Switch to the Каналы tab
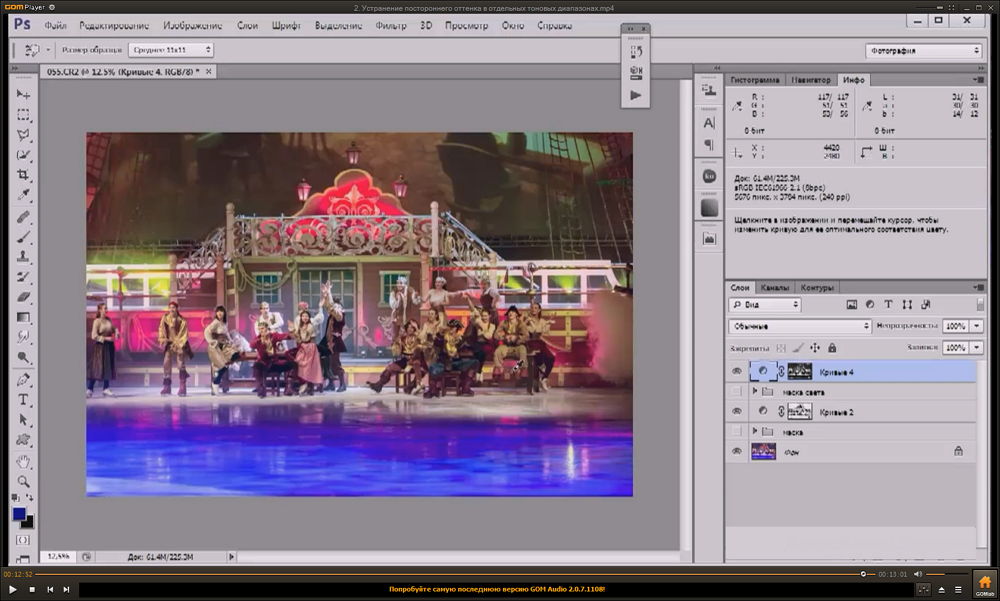 click(x=776, y=288)
